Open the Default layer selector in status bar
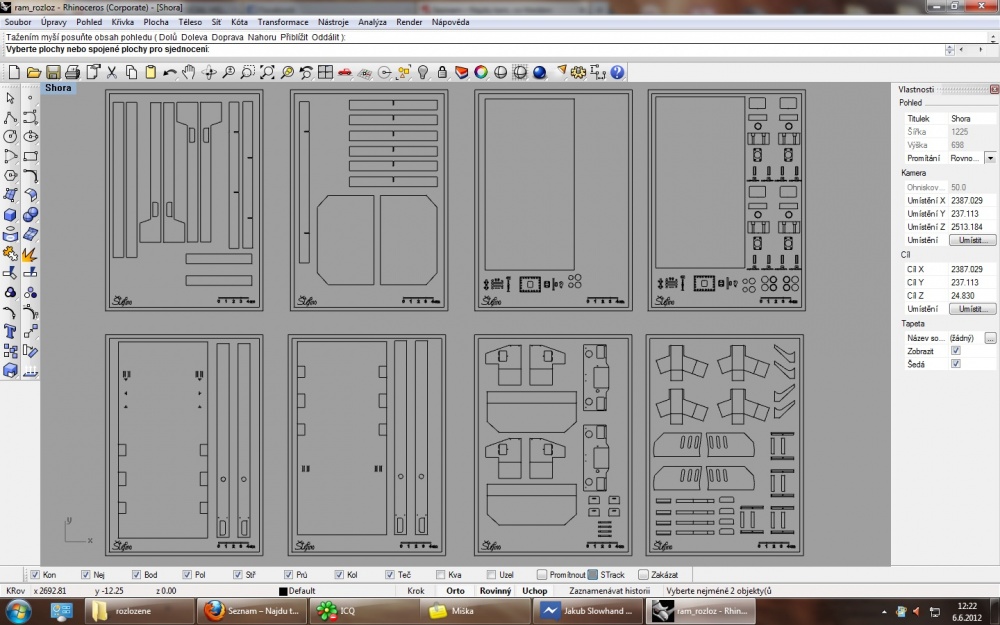This screenshot has height=625, width=1000. (x=298, y=591)
